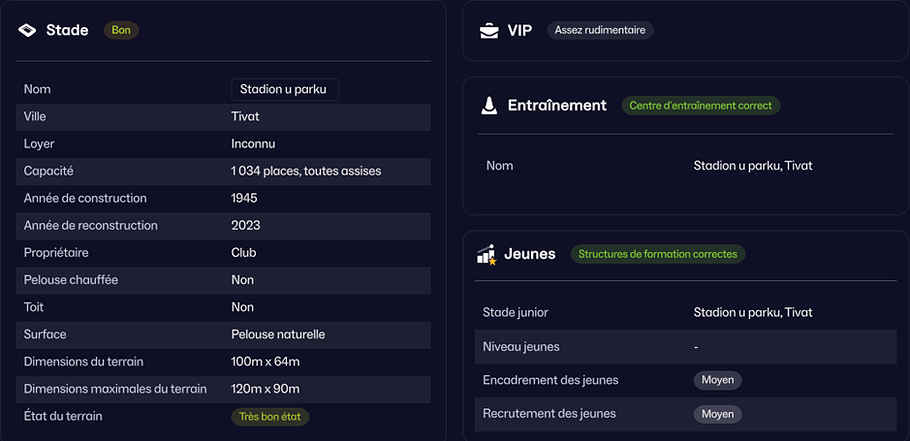Open the Stade junior Stadion u parku link
The image size is (910, 441).
[753, 313]
